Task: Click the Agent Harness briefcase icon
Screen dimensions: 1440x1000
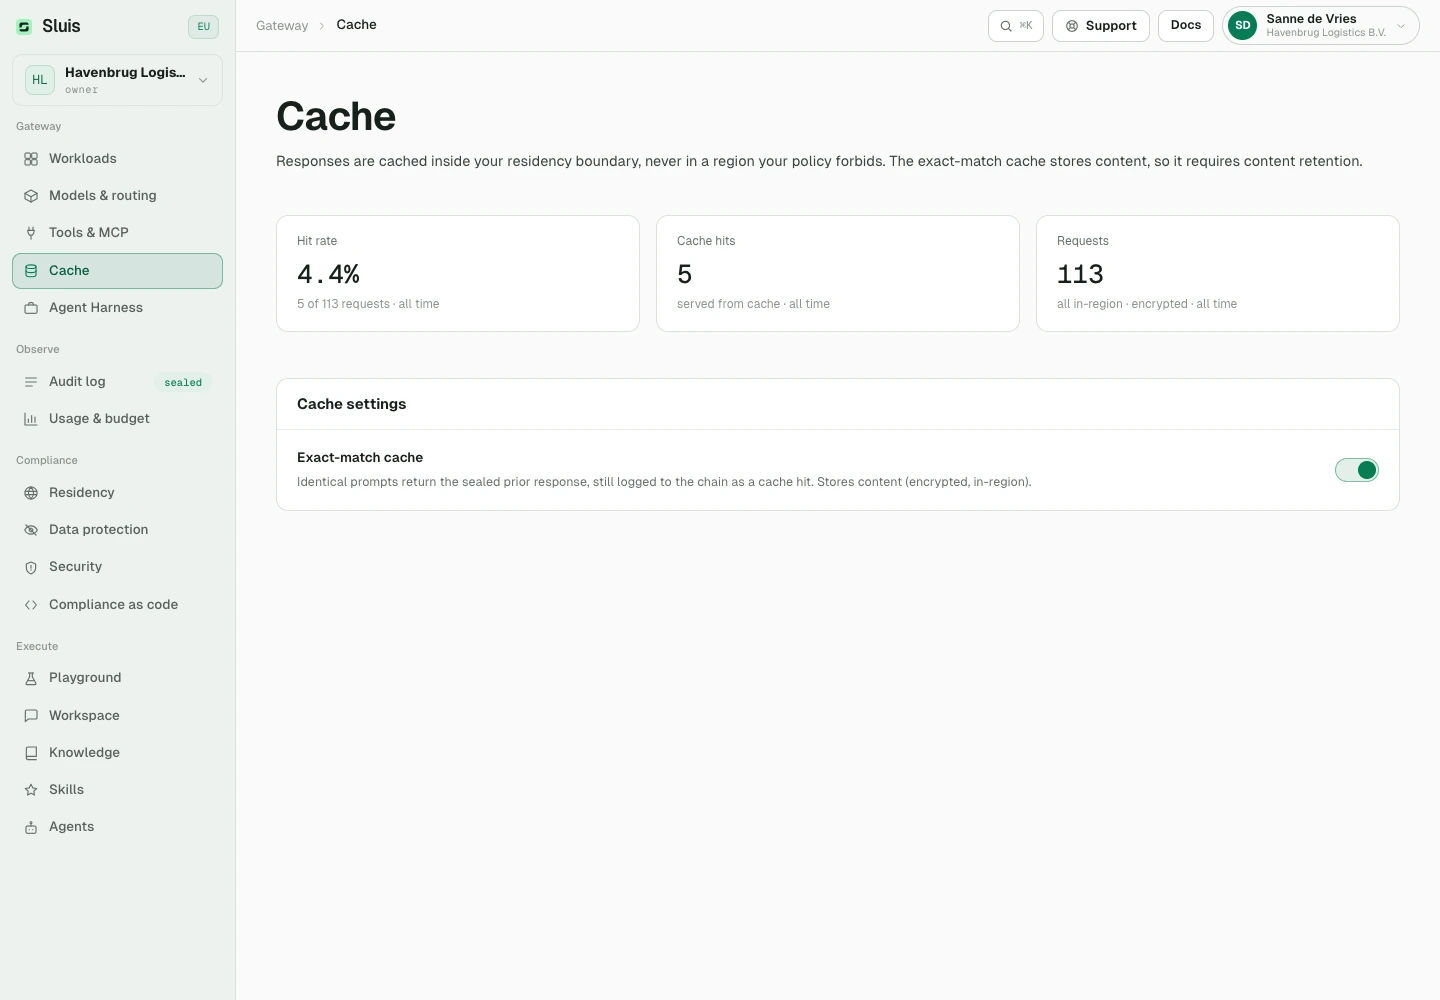Action: click(31, 308)
